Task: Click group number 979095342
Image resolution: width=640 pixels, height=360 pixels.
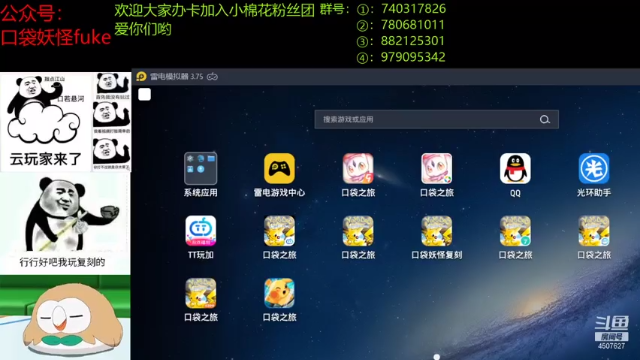Action: [413, 57]
